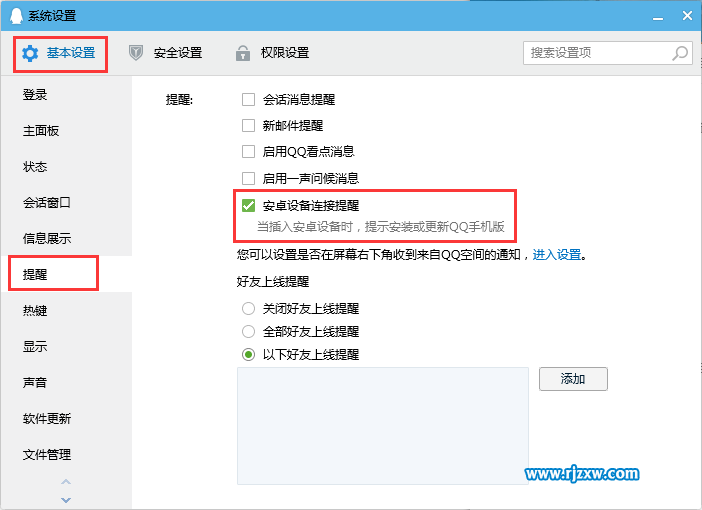Click the 添加 button
The image size is (702, 510).
click(x=573, y=379)
